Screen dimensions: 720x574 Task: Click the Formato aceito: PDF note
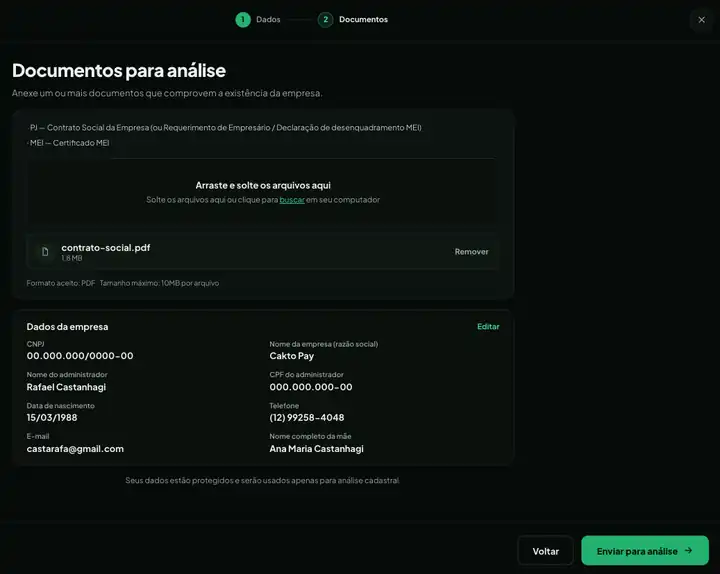[x=61, y=283]
